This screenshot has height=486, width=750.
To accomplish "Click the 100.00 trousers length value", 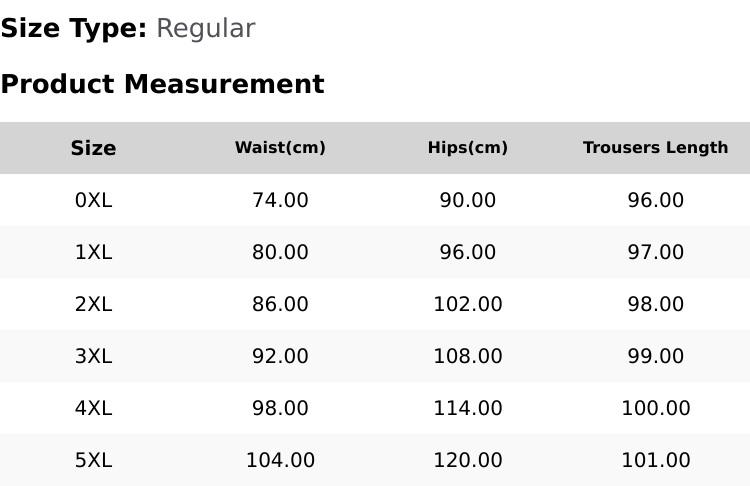I will tap(656, 409).
